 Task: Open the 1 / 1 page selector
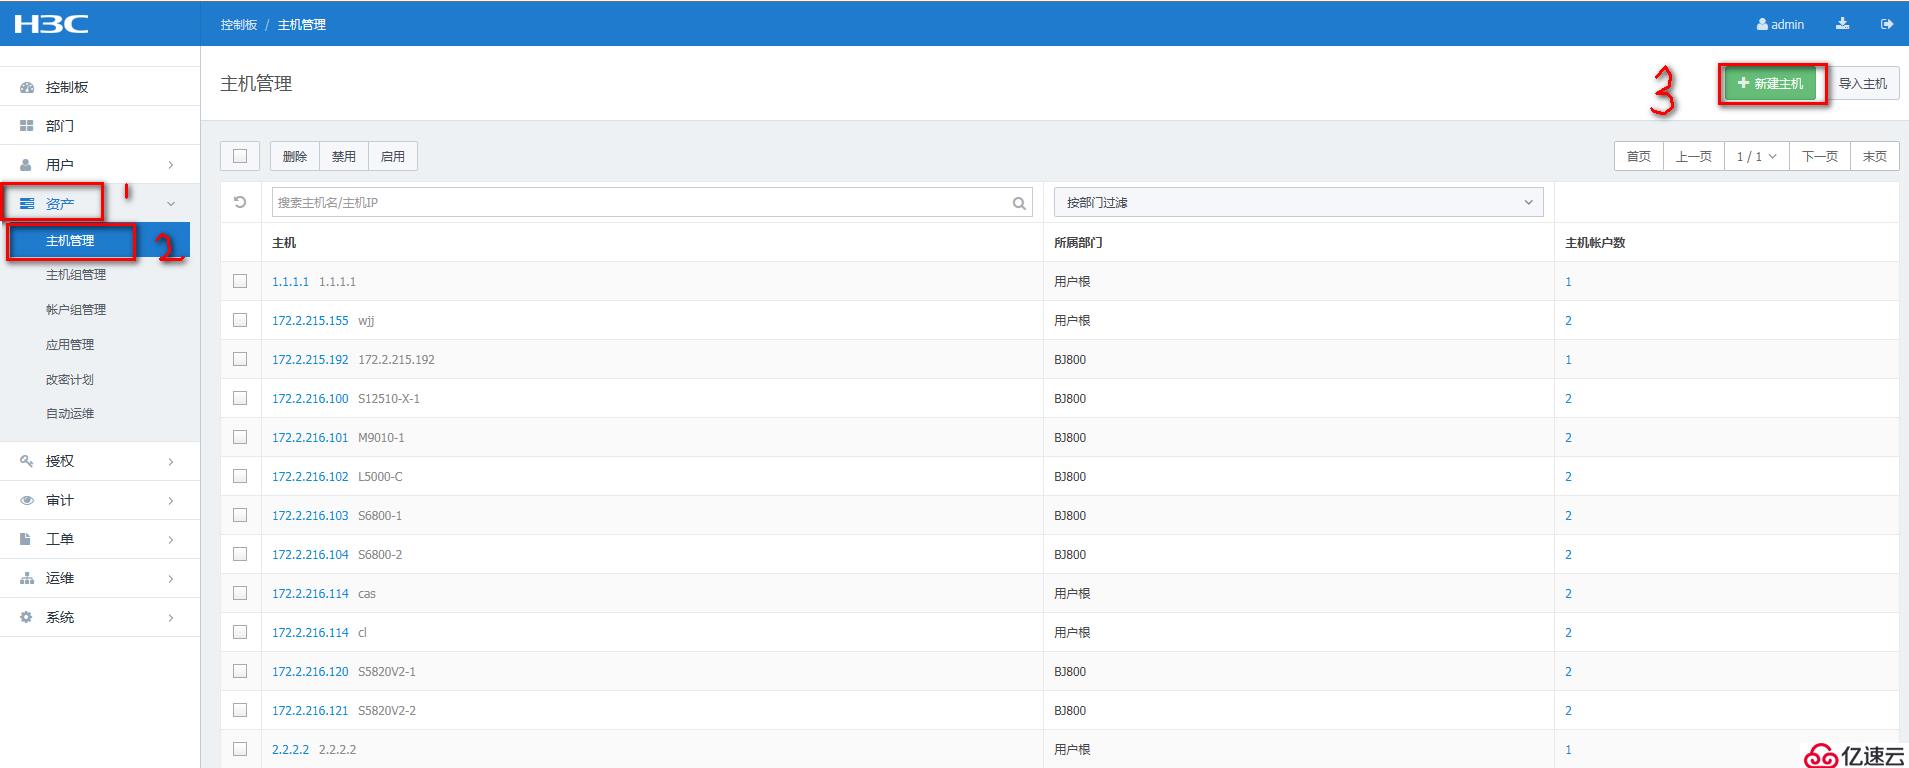[x=1756, y=156]
